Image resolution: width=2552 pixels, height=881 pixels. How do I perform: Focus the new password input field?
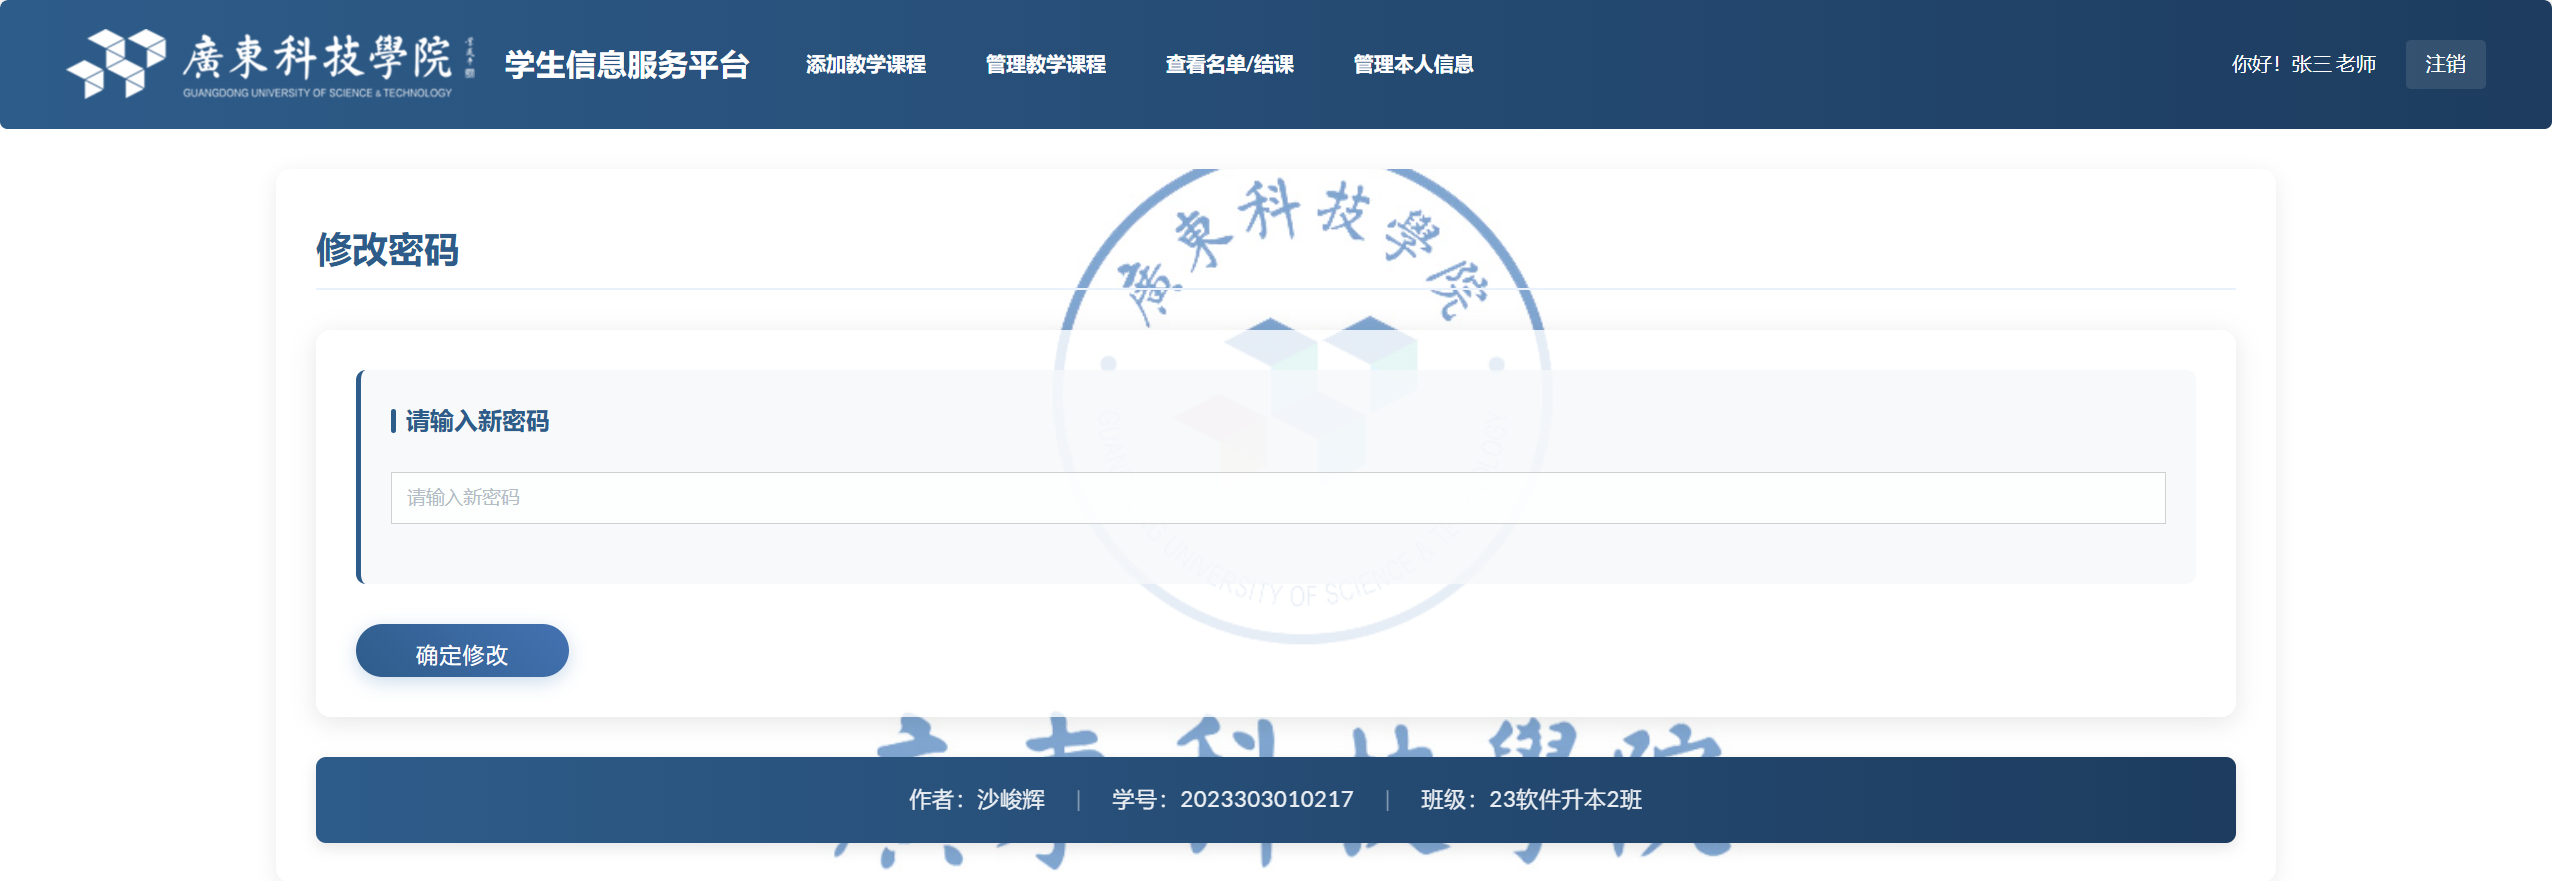(1277, 498)
